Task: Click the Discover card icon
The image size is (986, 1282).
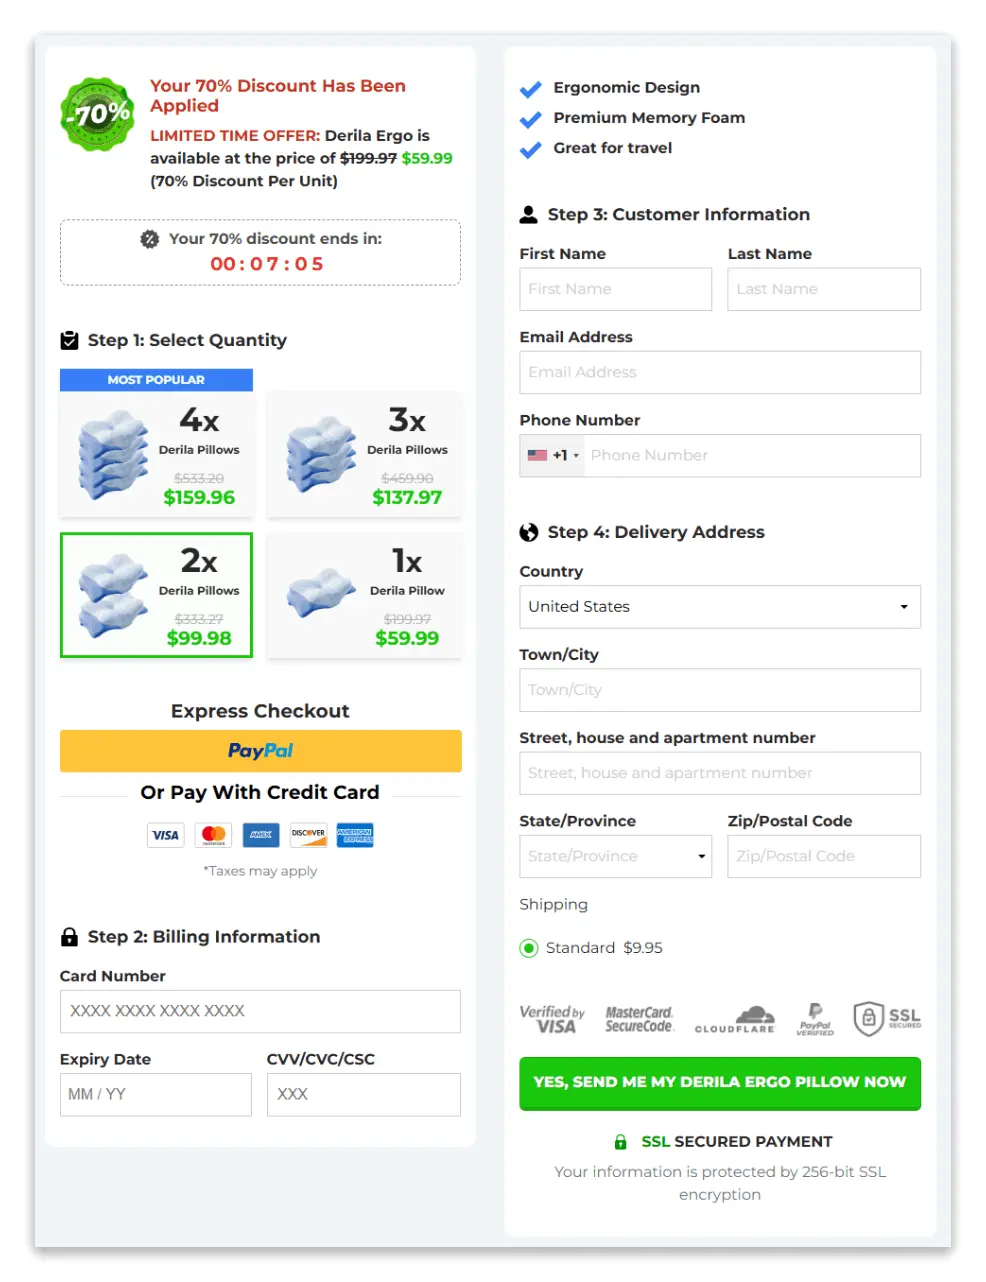Action: pos(308,835)
